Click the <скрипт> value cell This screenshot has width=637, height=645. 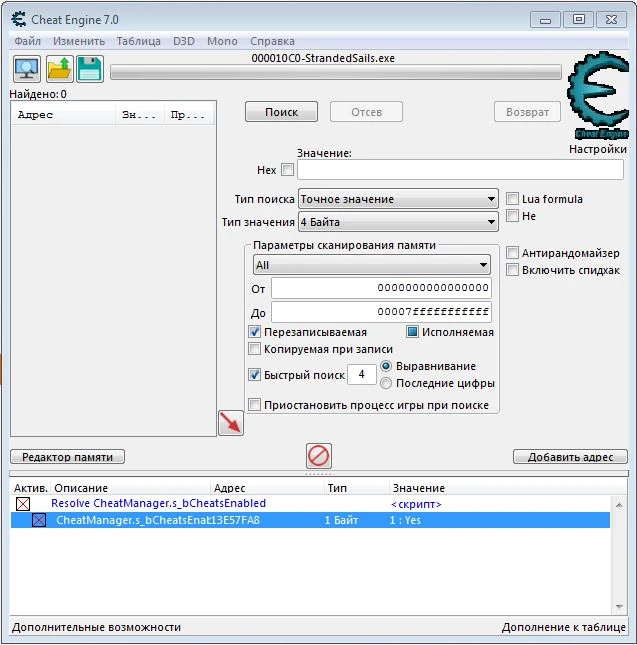[416, 504]
